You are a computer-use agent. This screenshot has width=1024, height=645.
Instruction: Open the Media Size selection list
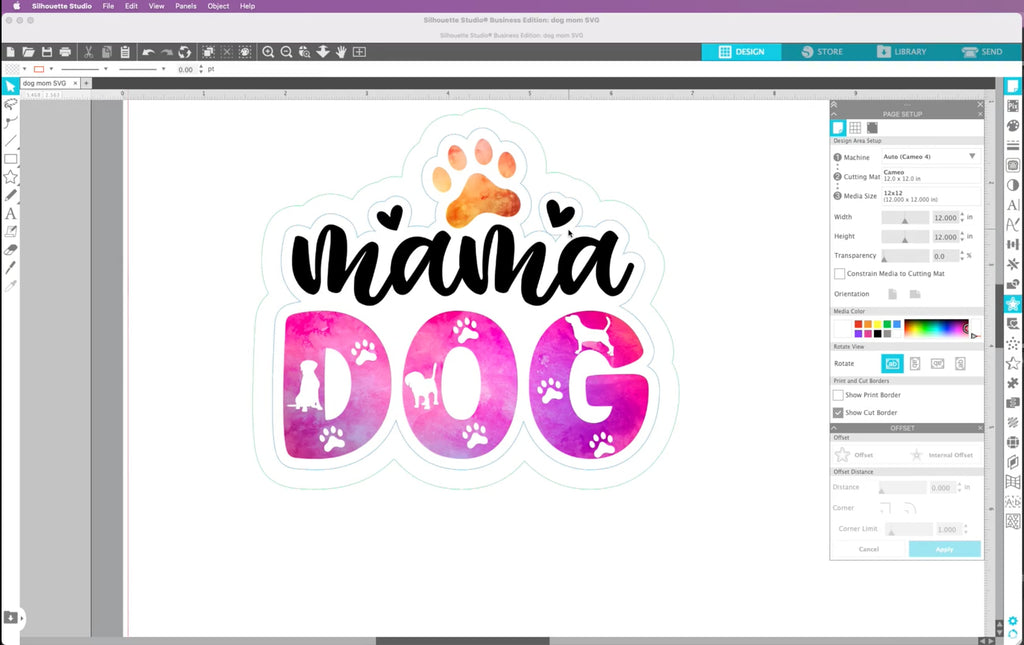coord(931,196)
